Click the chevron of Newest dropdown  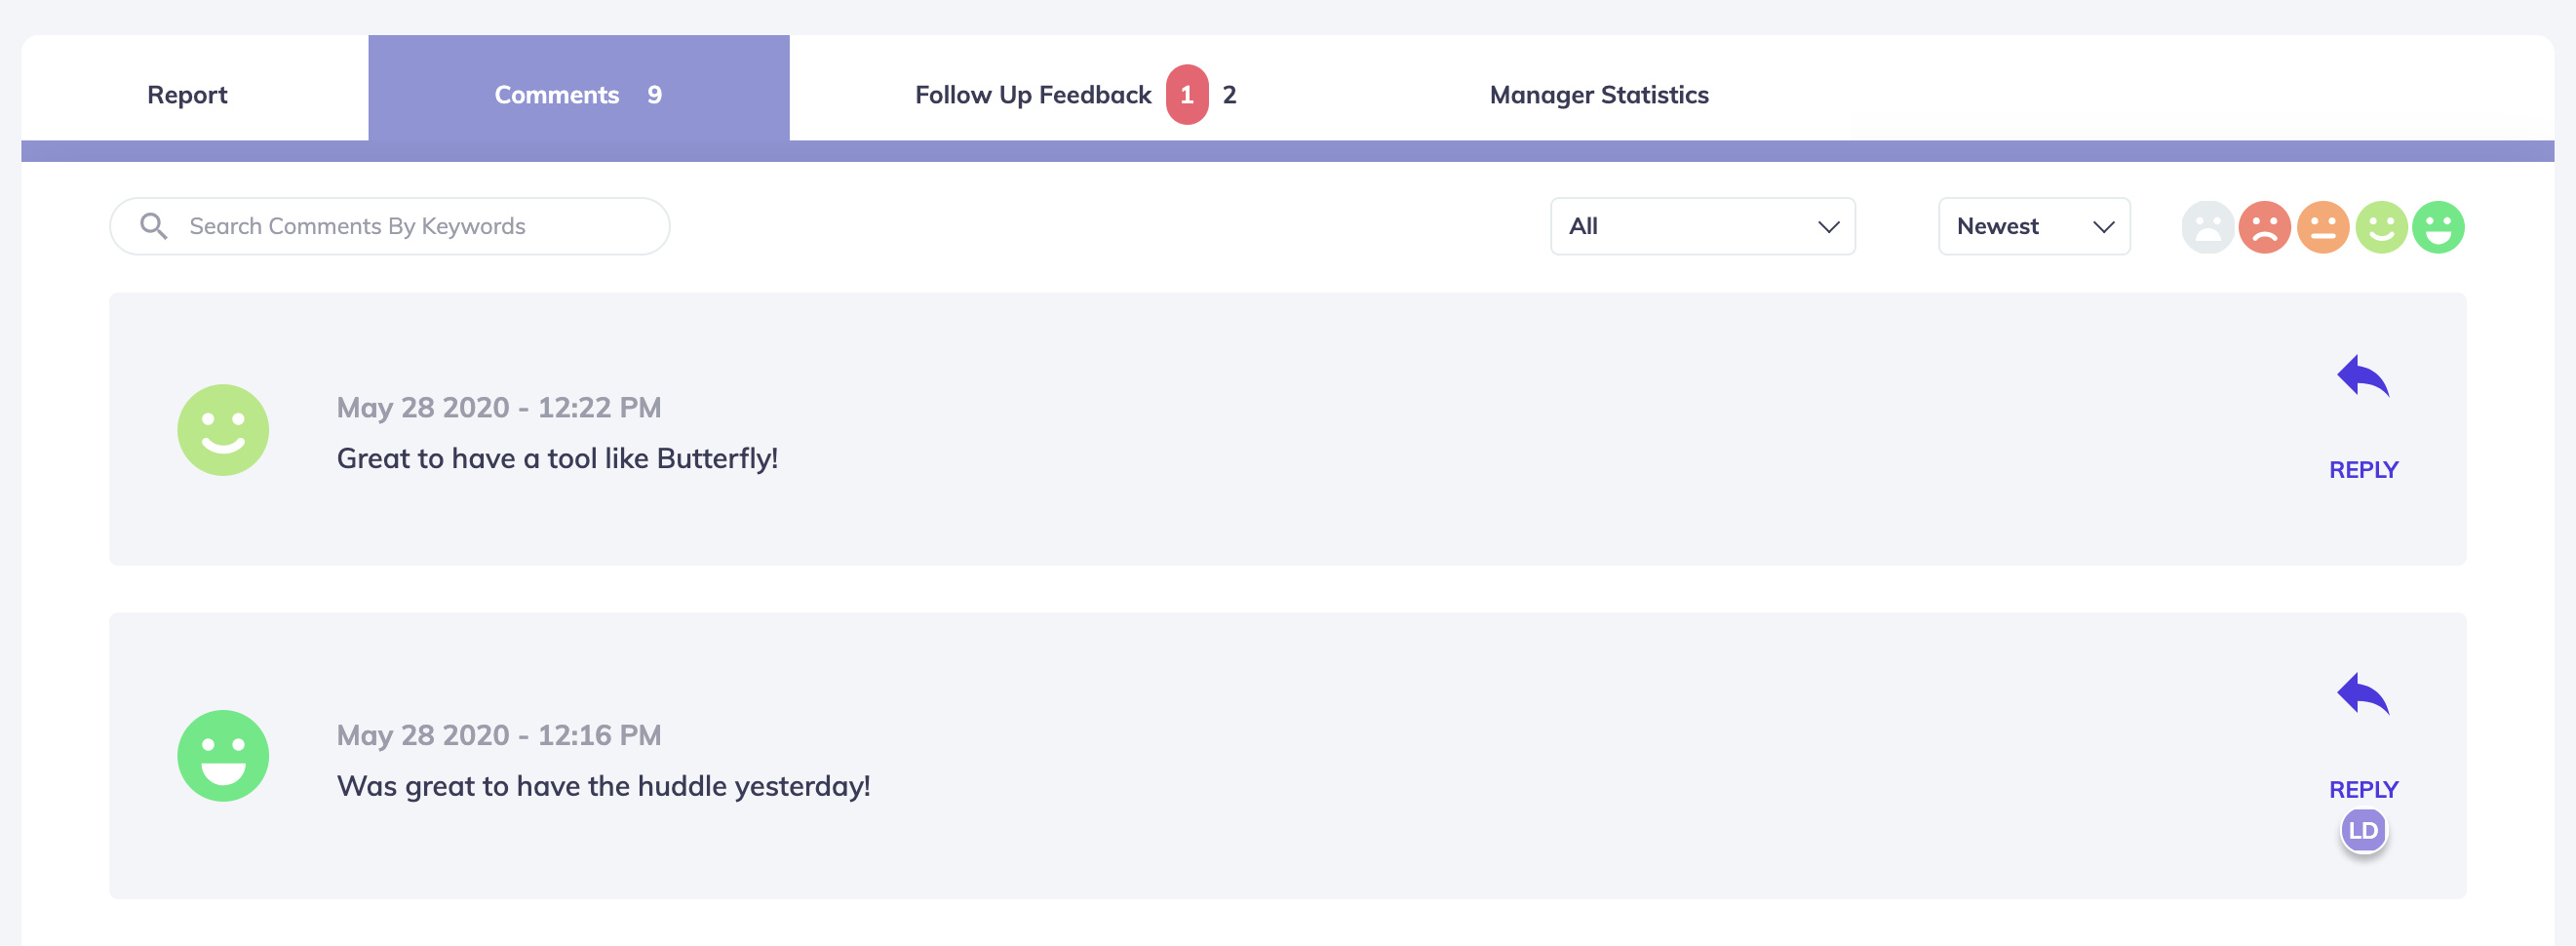click(2103, 227)
